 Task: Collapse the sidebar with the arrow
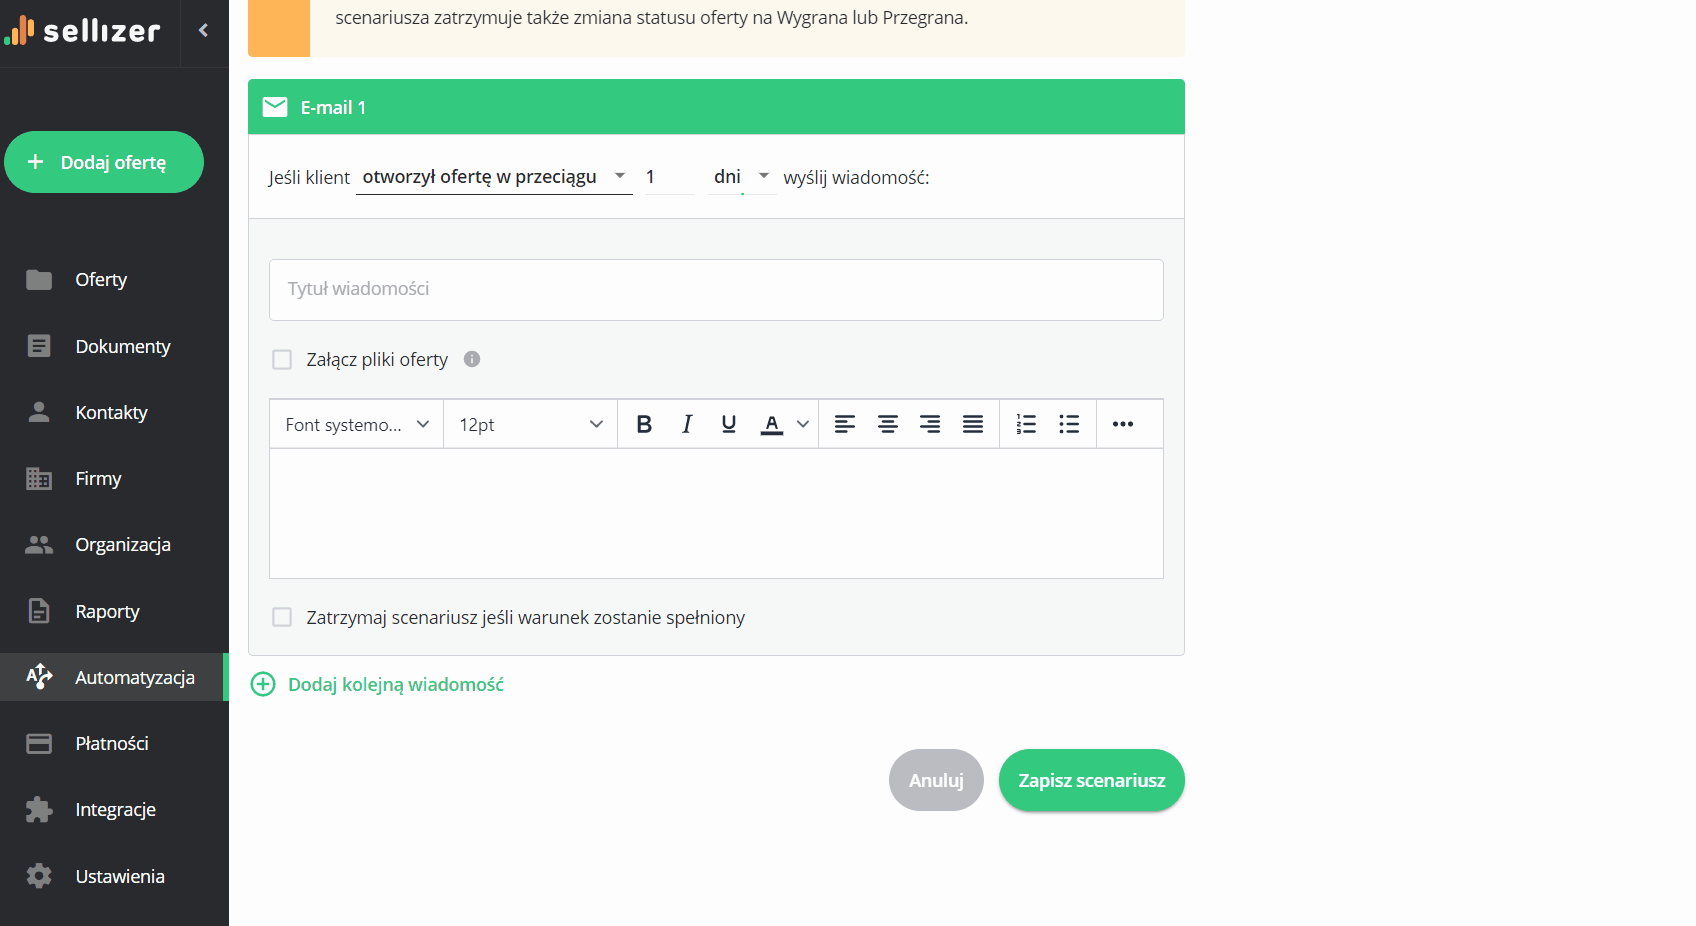(x=204, y=30)
